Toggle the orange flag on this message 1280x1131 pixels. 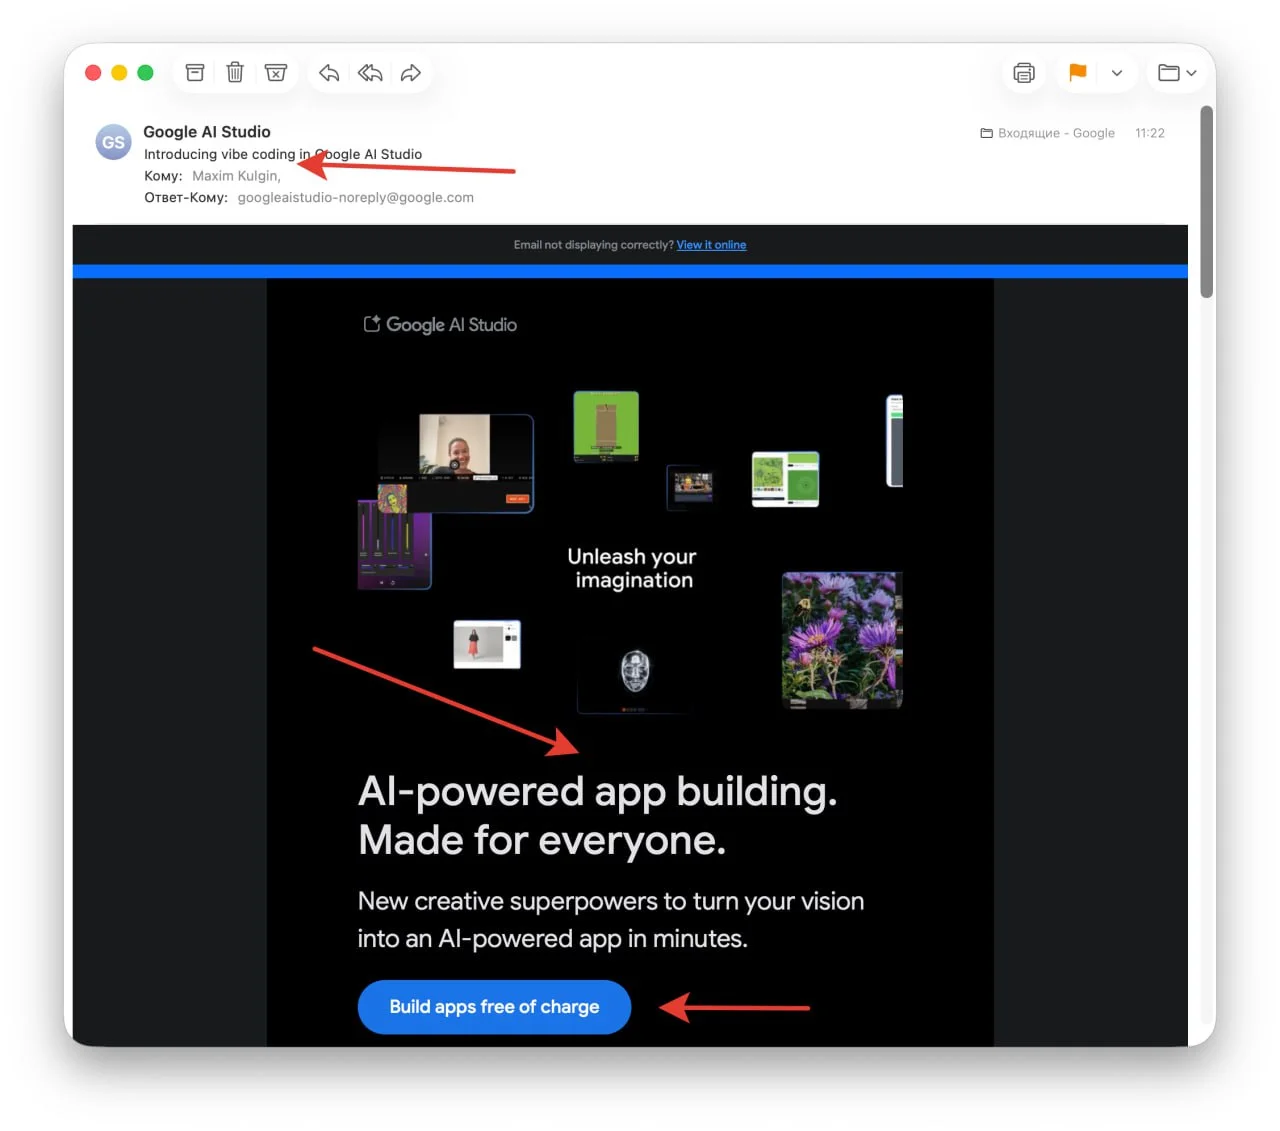point(1077,73)
